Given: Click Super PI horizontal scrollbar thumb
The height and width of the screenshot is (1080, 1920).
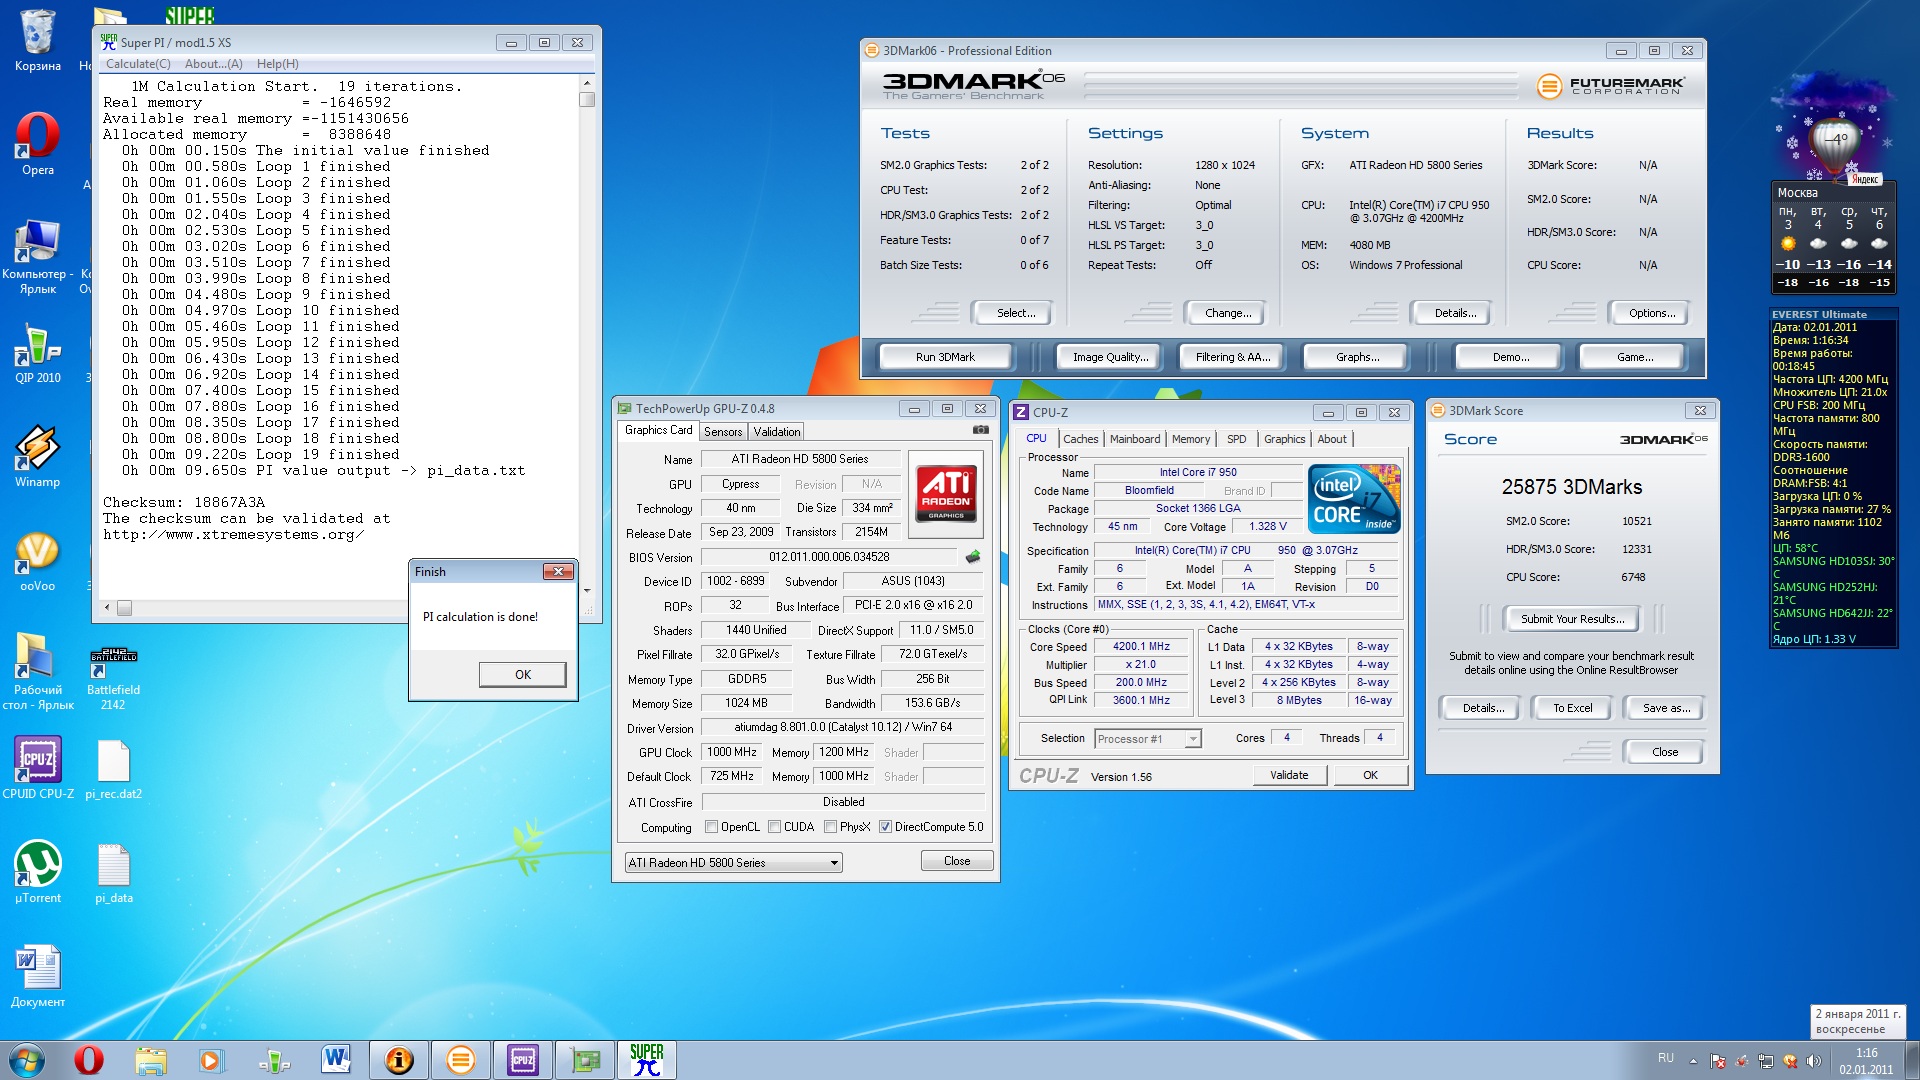Looking at the screenshot, I should tap(124, 608).
